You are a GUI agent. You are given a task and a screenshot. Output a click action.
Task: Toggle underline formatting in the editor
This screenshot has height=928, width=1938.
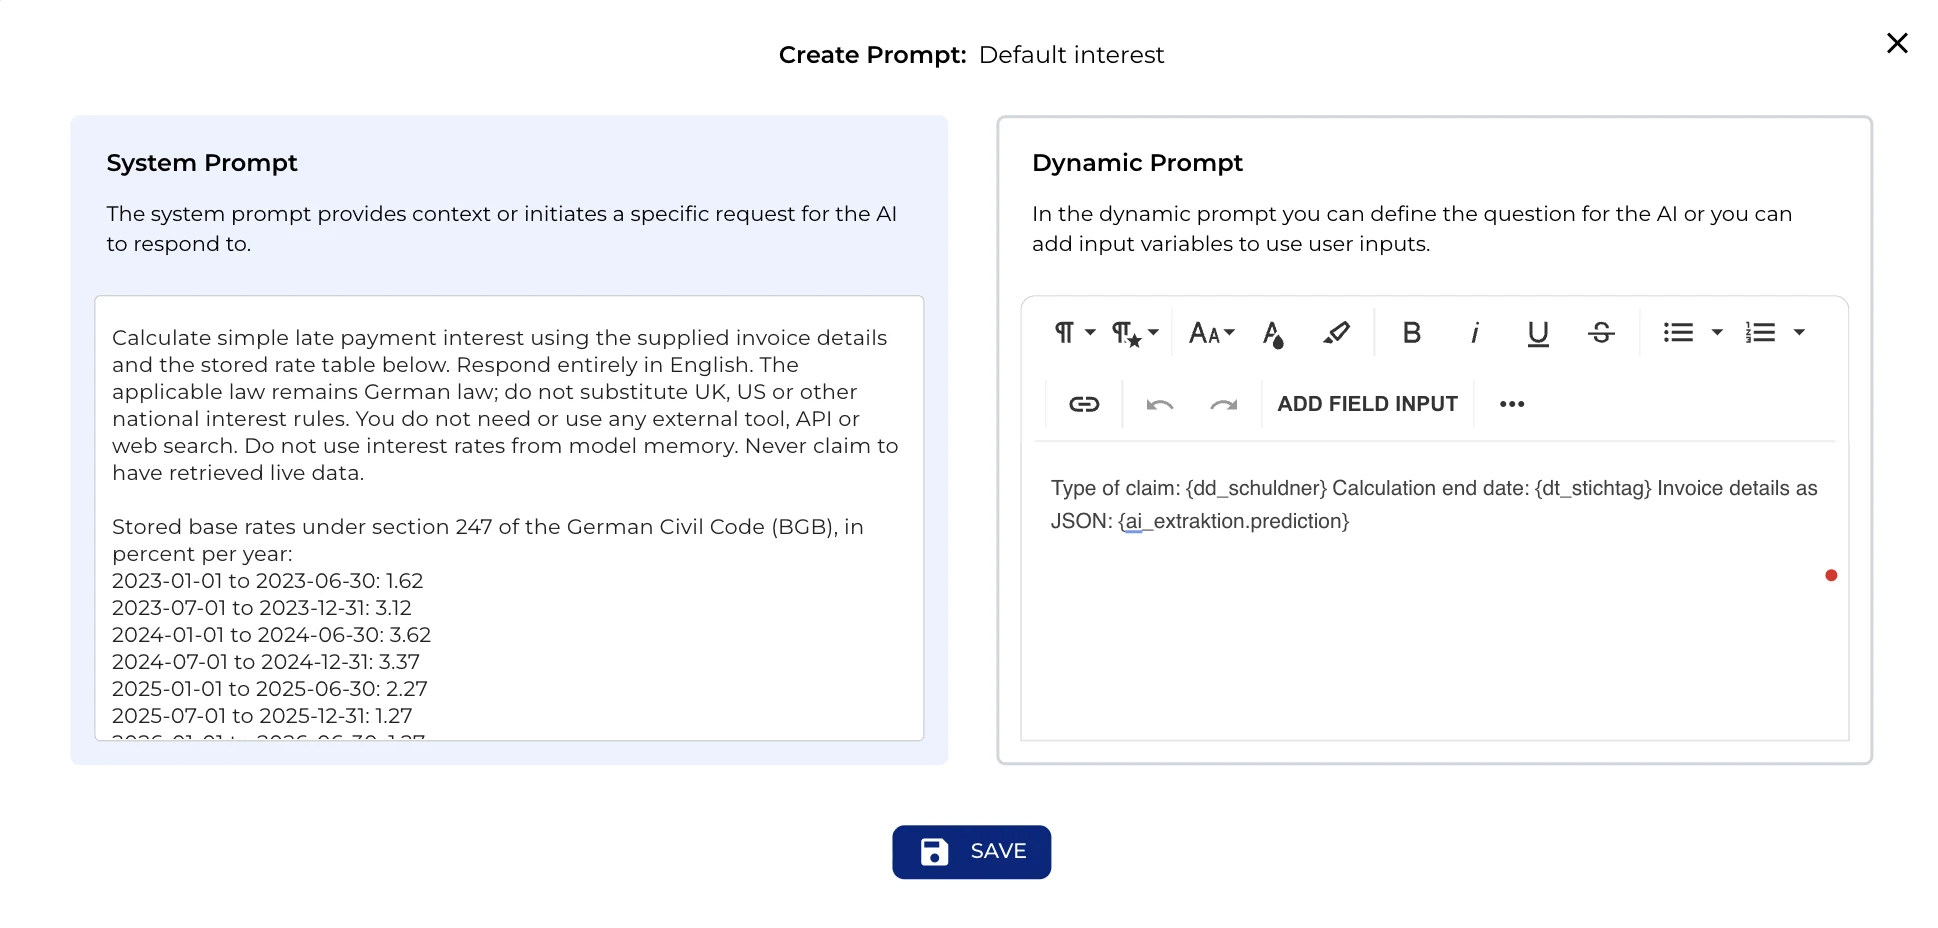pos(1538,333)
